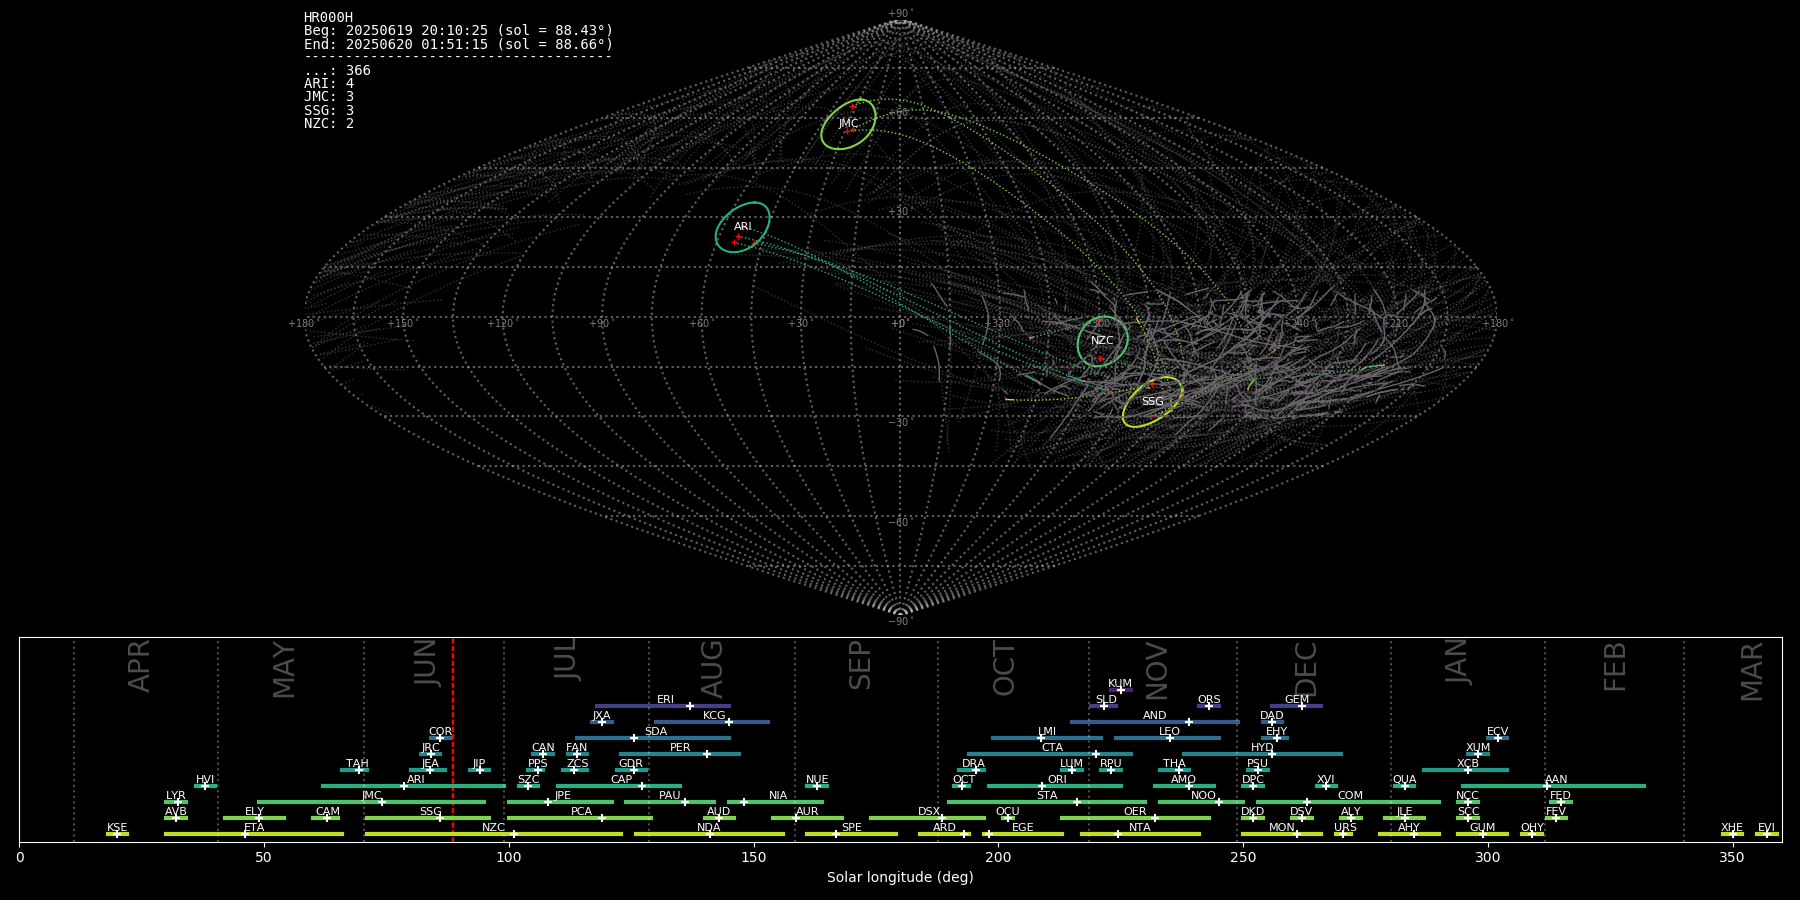This screenshot has height=900, width=1800.
Task: Click the GEM shower bar in timeline
Action: [1296, 706]
